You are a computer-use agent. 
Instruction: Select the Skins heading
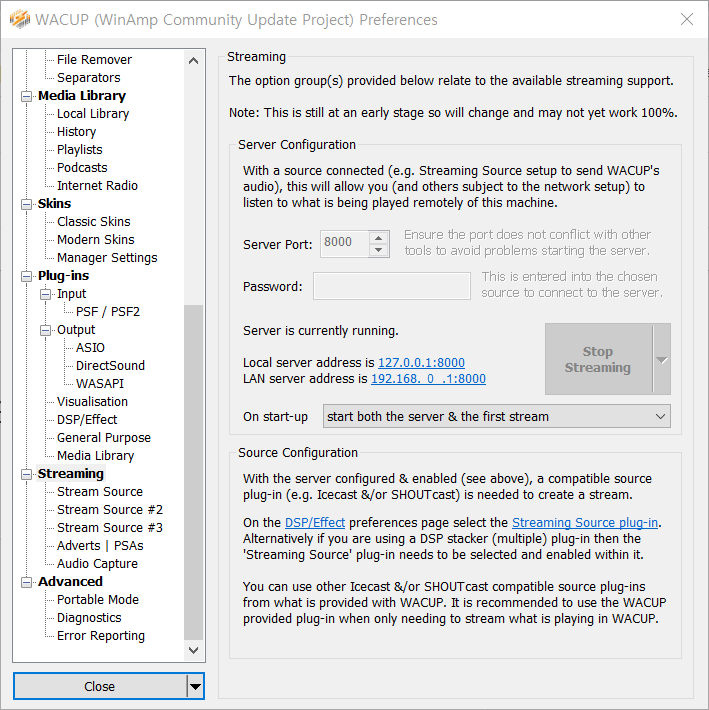coord(54,204)
